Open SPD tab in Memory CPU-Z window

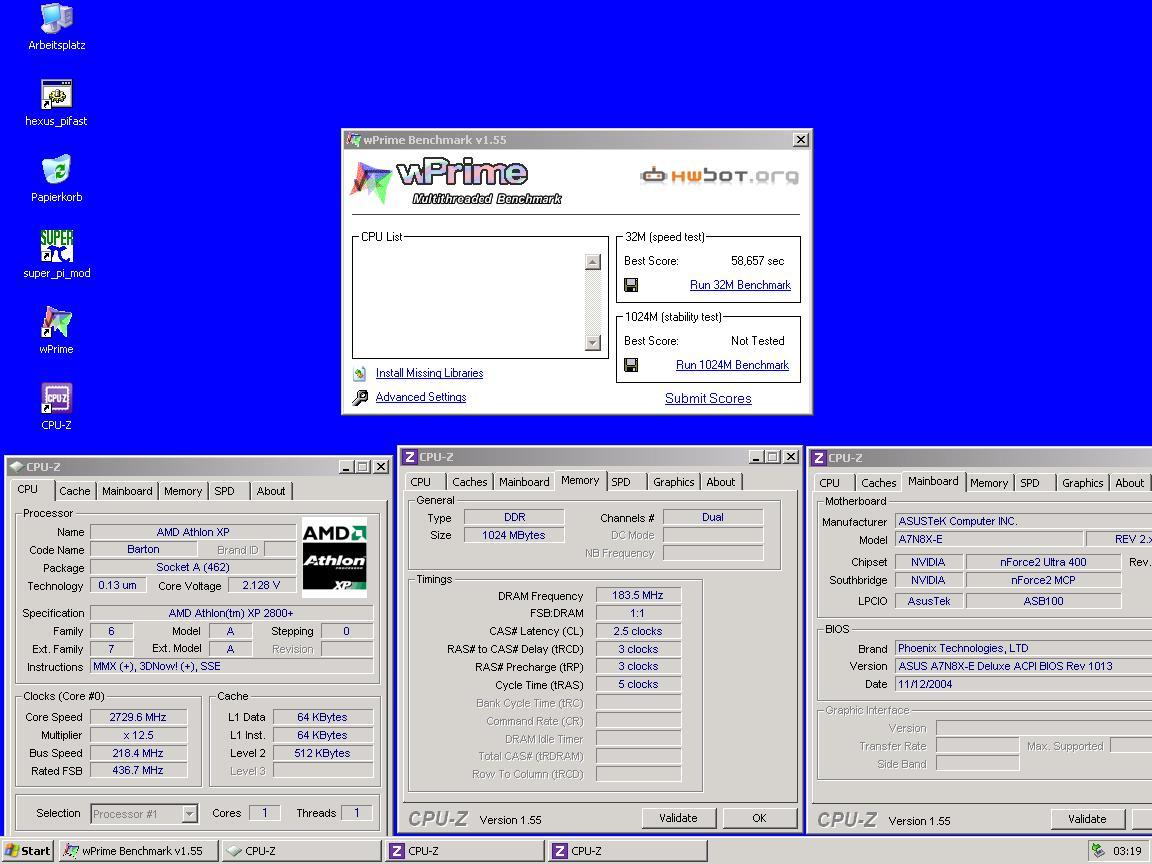click(x=621, y=482)
